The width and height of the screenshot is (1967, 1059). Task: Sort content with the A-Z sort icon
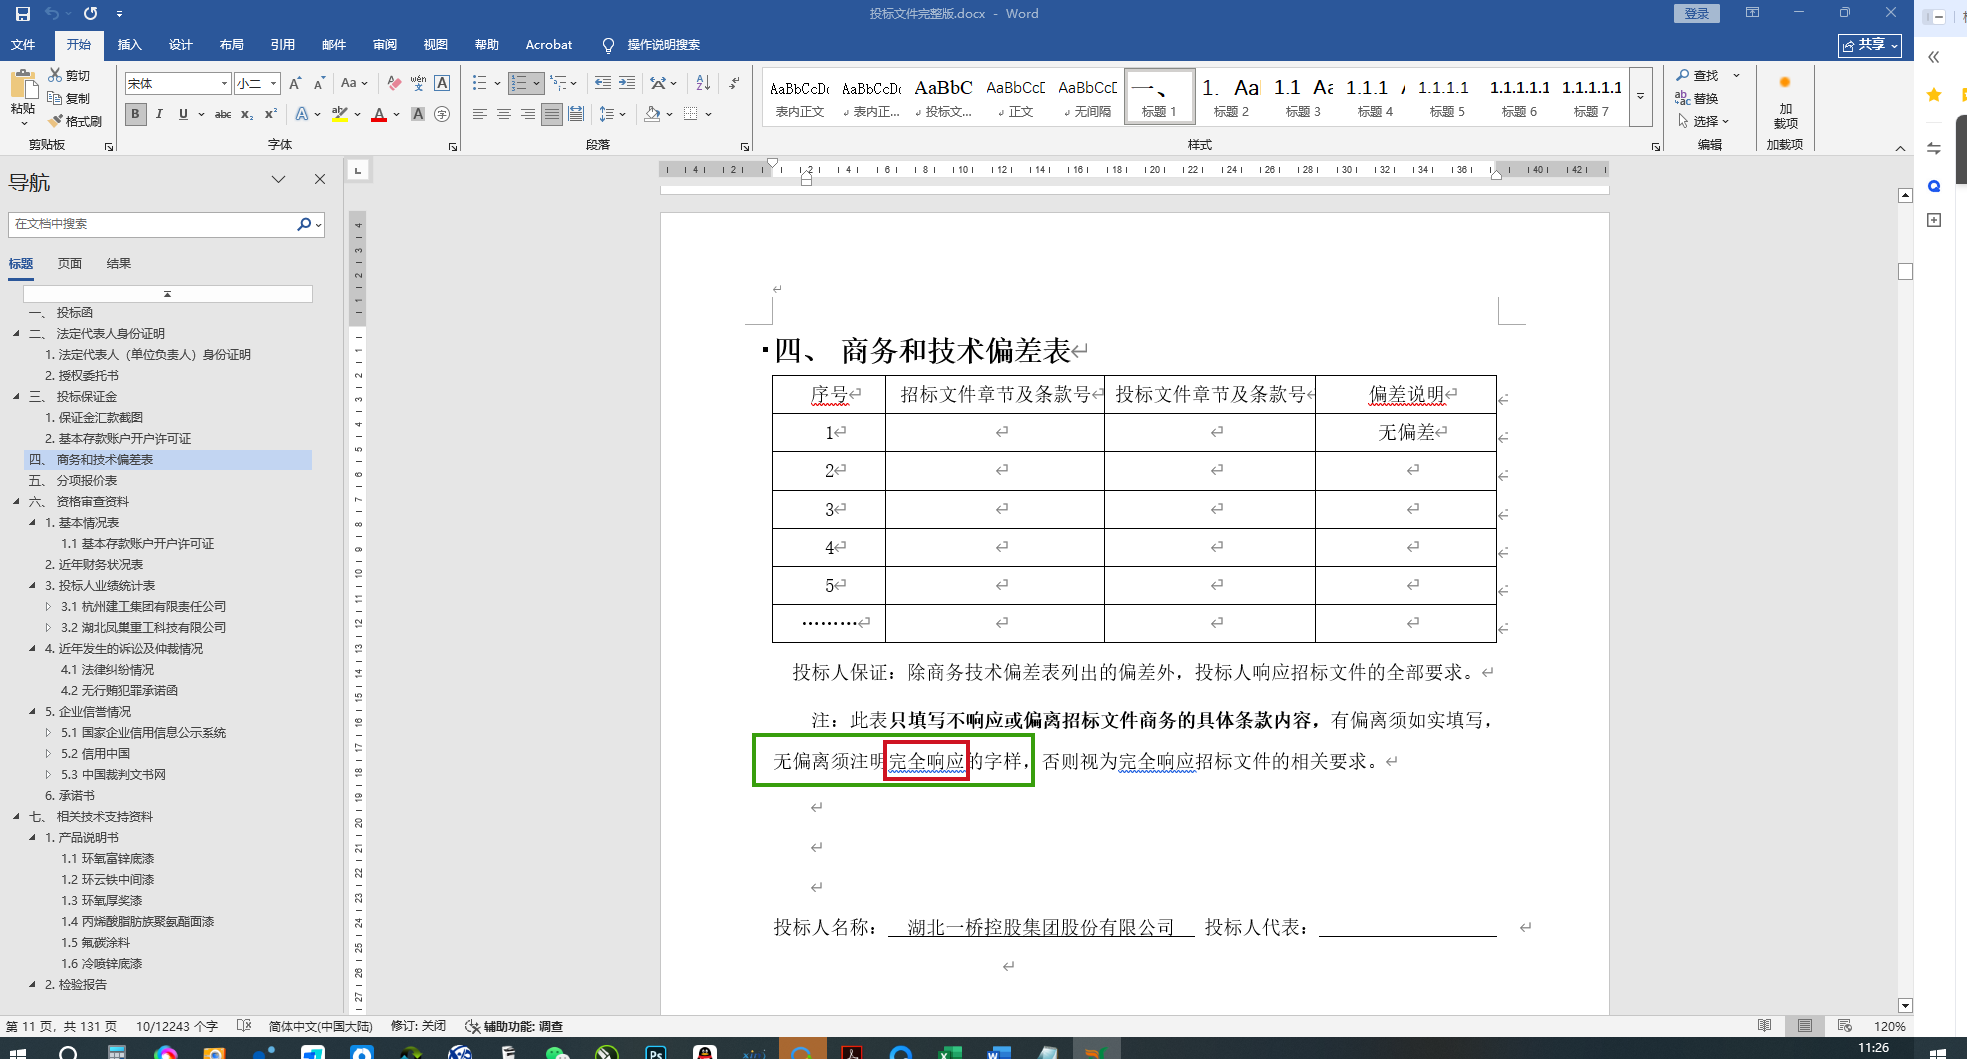[x=703, y=83]
